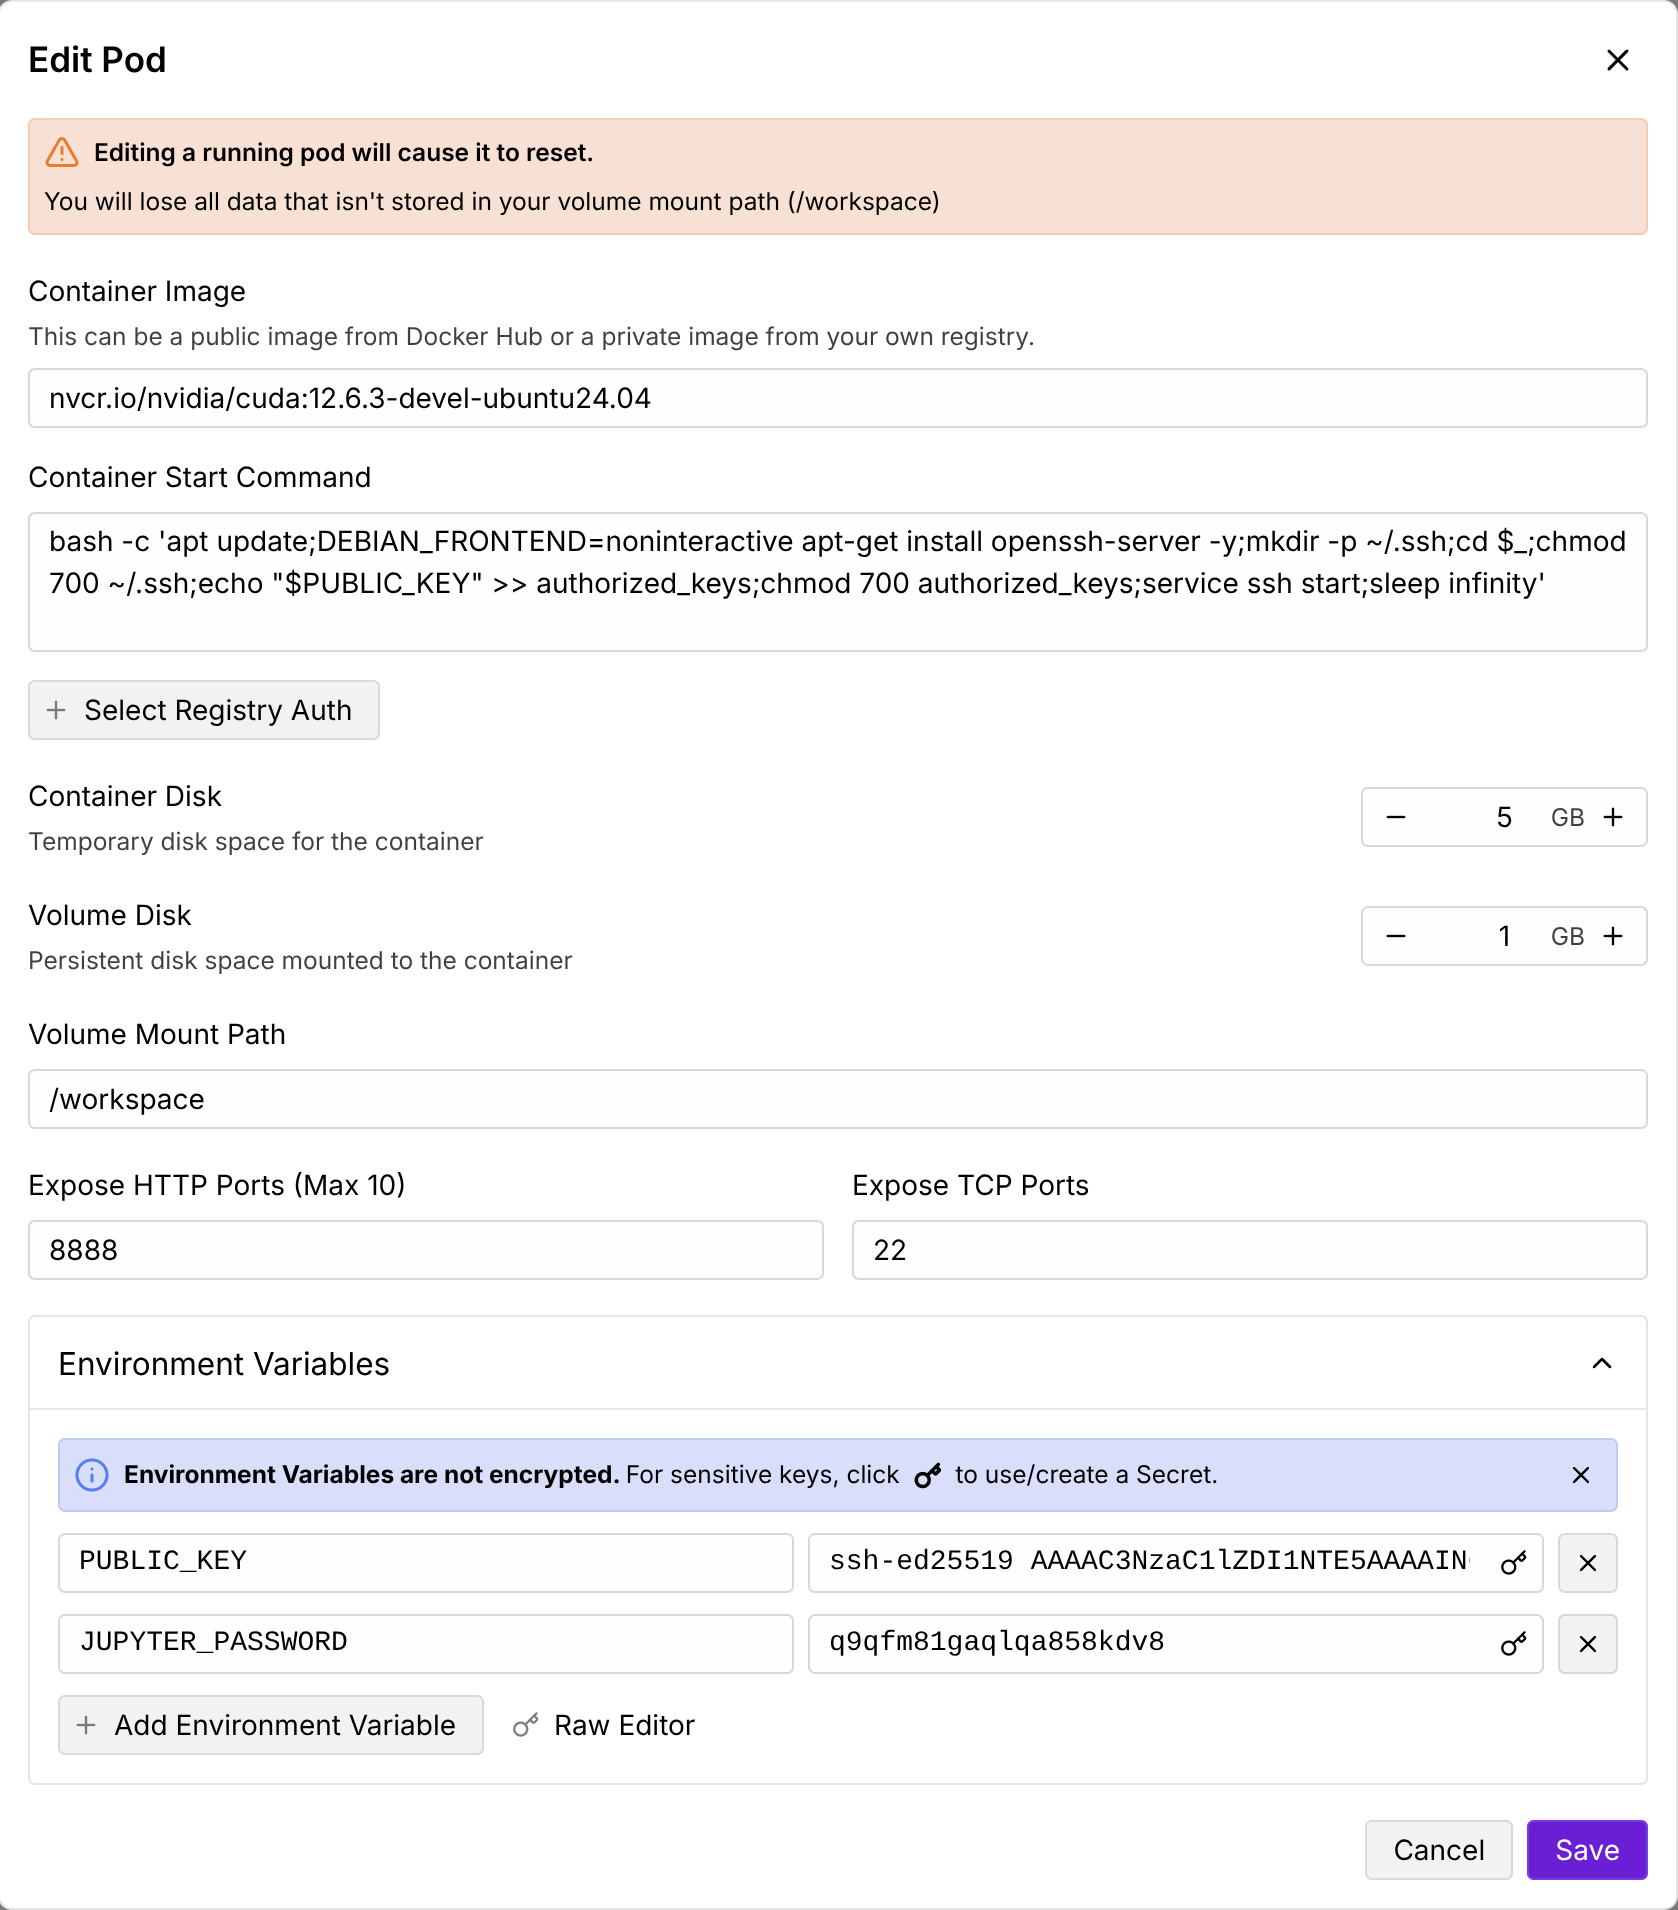
Task: Increase Container Disk size
Action: (x=1613, y=817)
